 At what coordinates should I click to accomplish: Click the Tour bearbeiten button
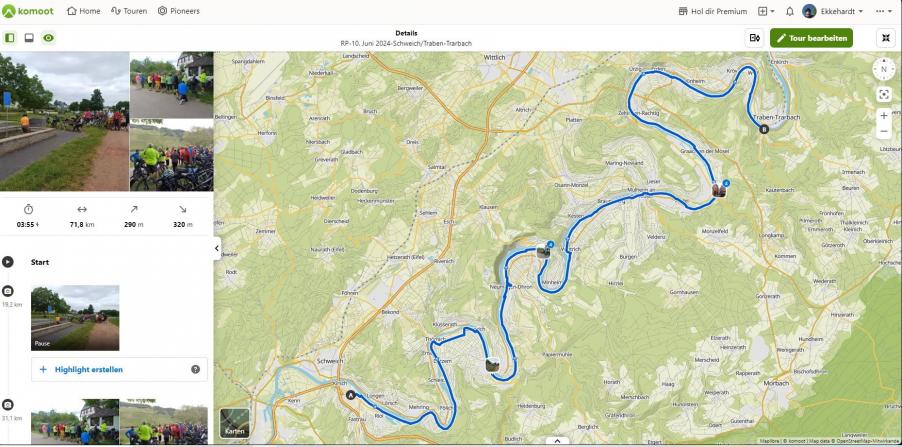tap(811, 38)
